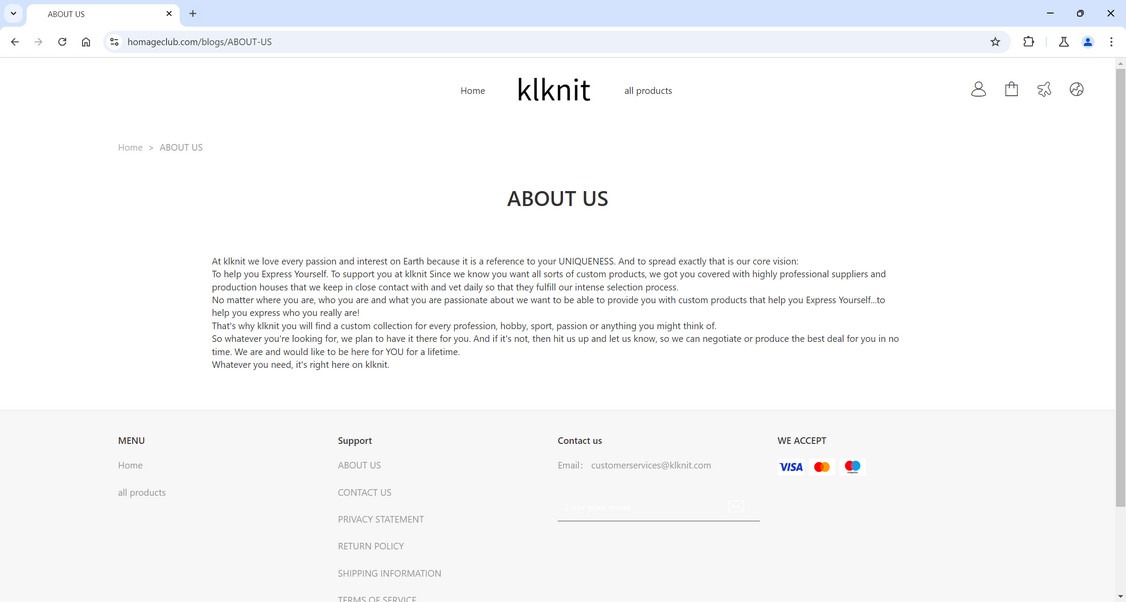Expand the tab search dropdown arrow
Viewport: 1126px width, 602px height.
(13, 14)
